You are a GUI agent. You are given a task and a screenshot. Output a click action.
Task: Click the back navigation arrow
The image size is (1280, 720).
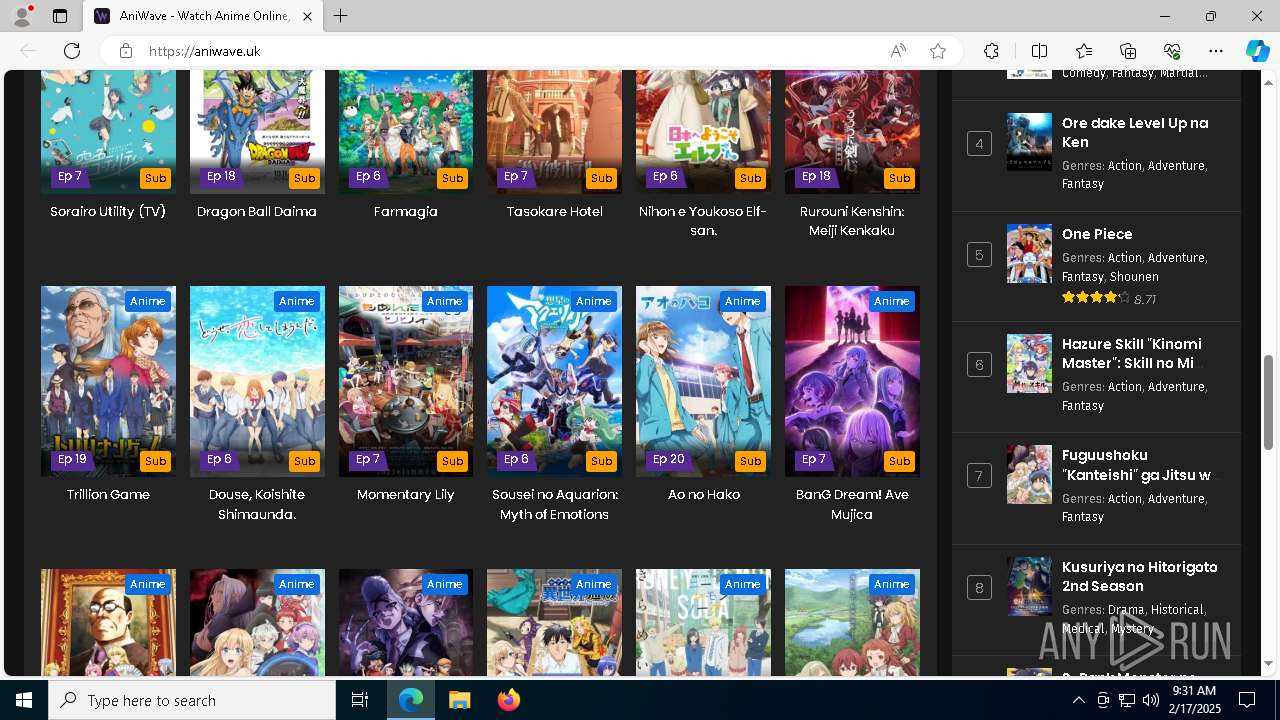pyautogui.click(x=28, y=51)
